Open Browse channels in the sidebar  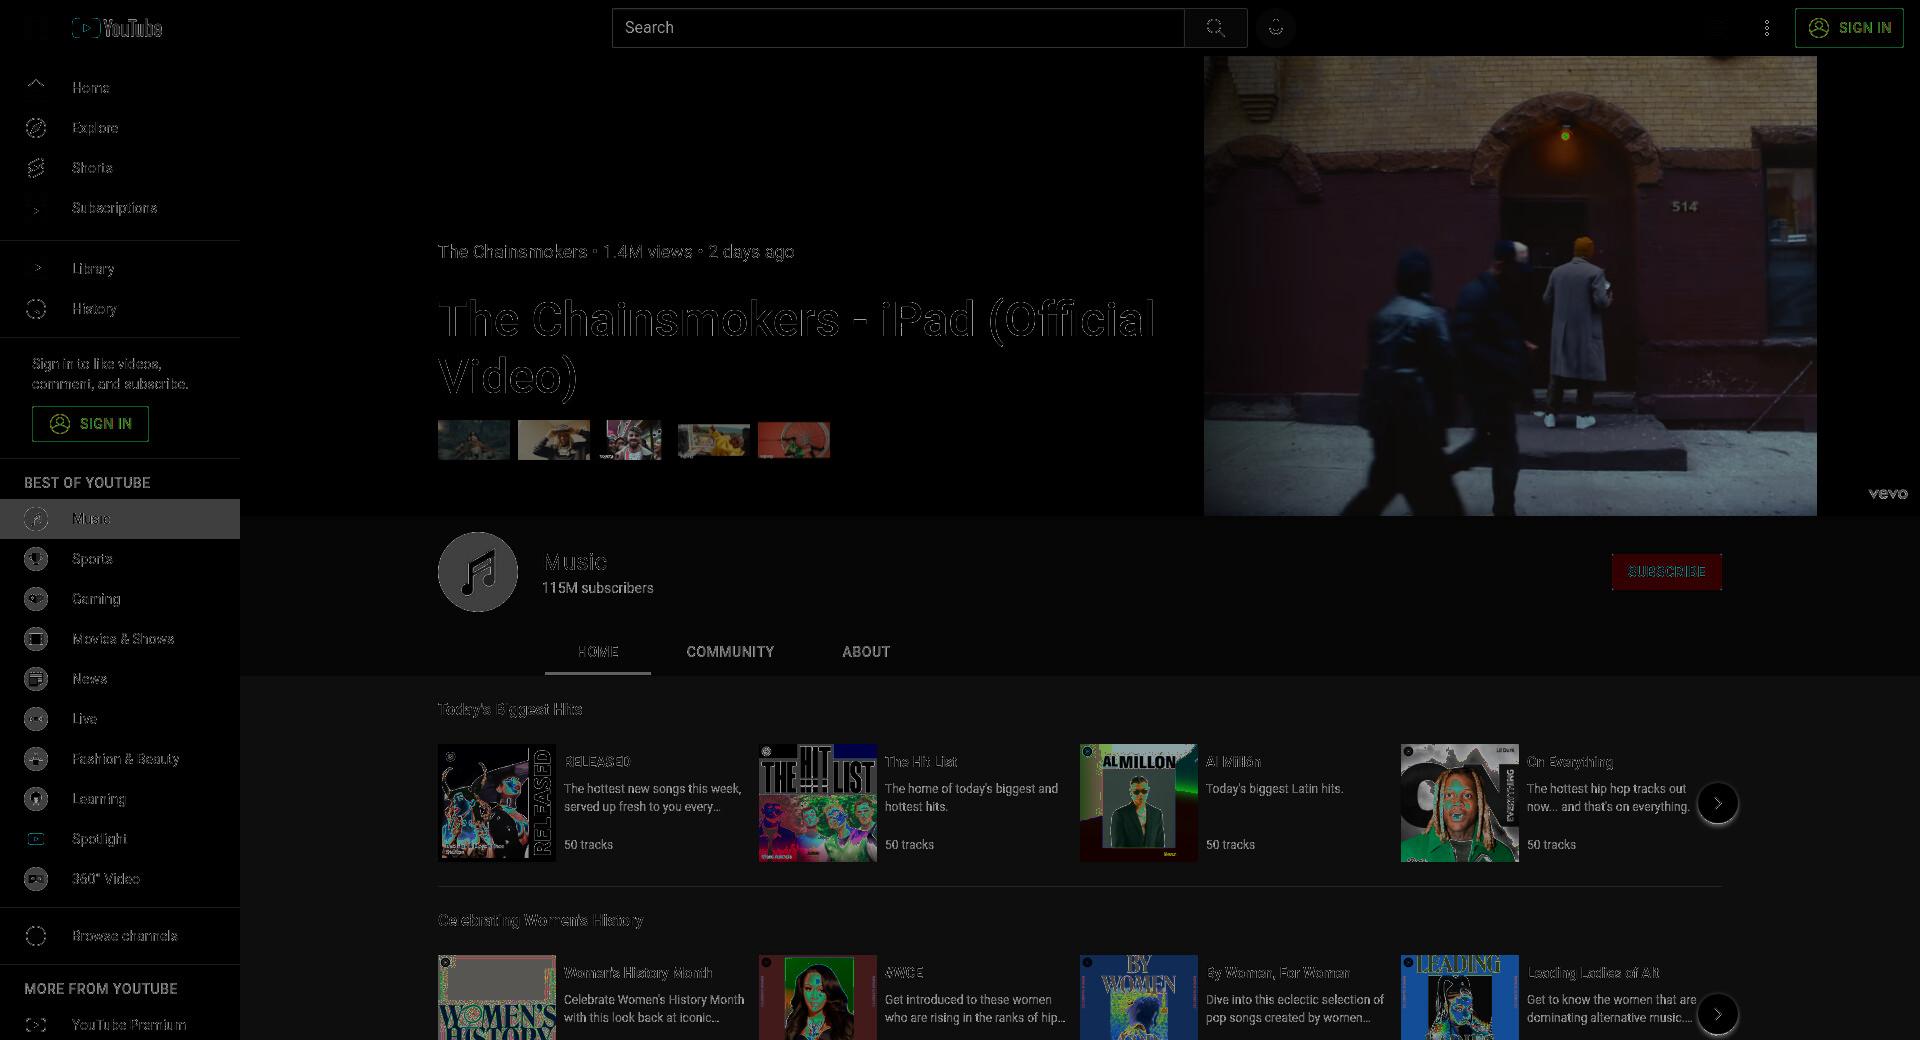(x=120, y=936)
